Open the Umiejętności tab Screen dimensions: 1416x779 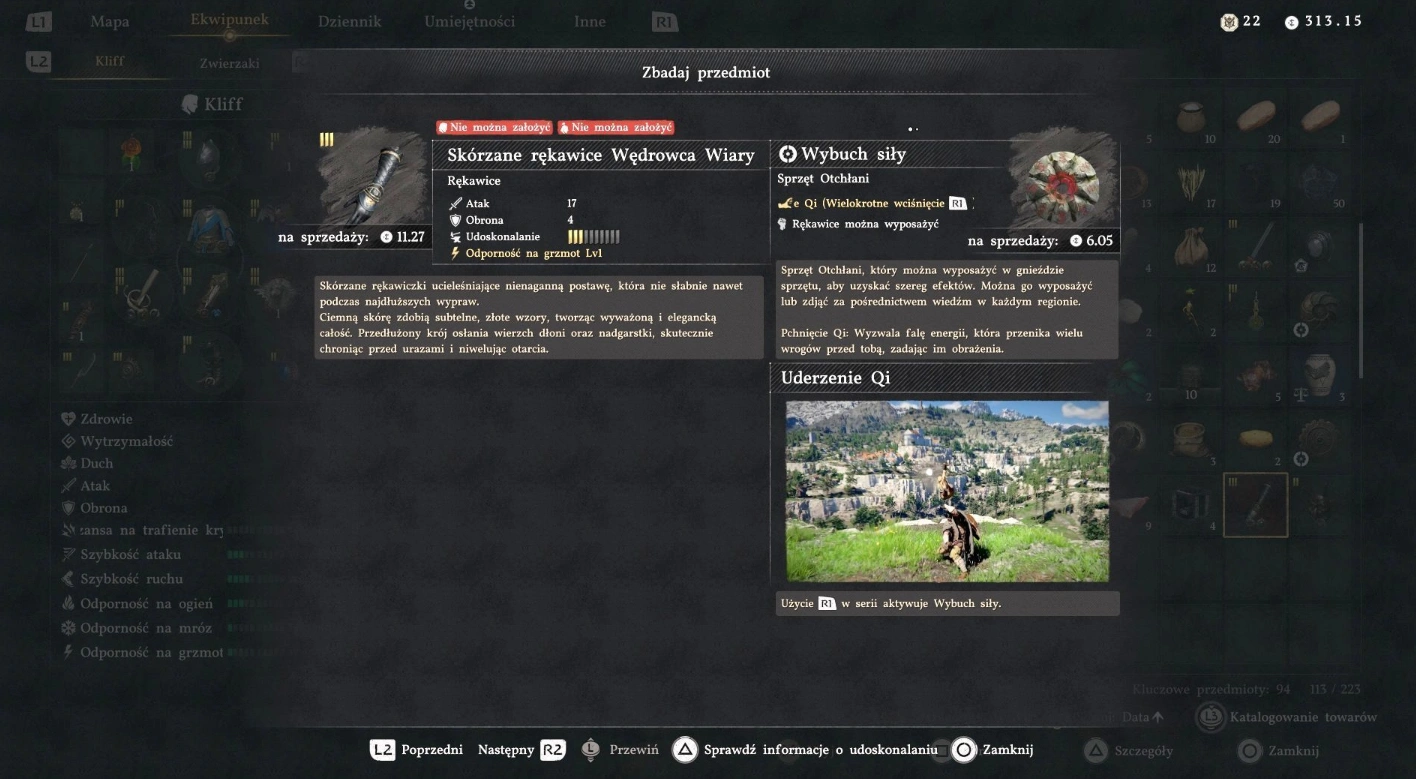click(469, 21)
